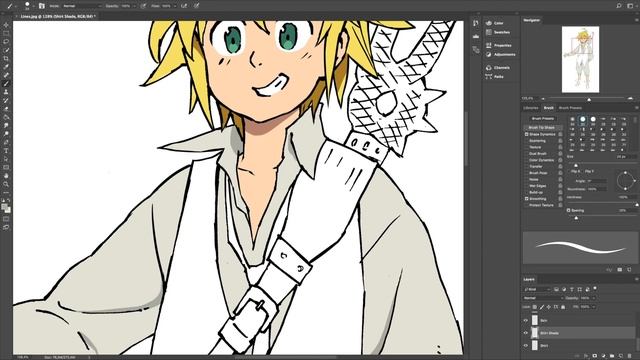Open the layer Fill dropdown

coord(593,307)
